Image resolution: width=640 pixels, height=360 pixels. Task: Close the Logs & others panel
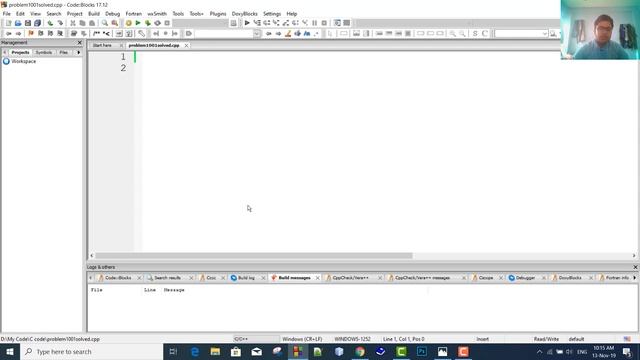635,267
